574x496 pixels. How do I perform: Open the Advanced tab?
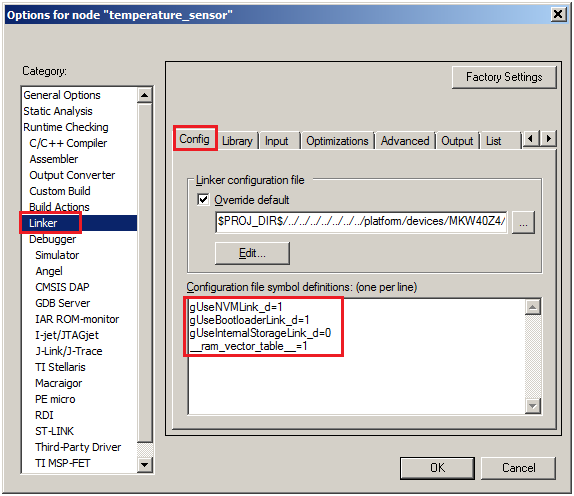(x=405, y=141)
